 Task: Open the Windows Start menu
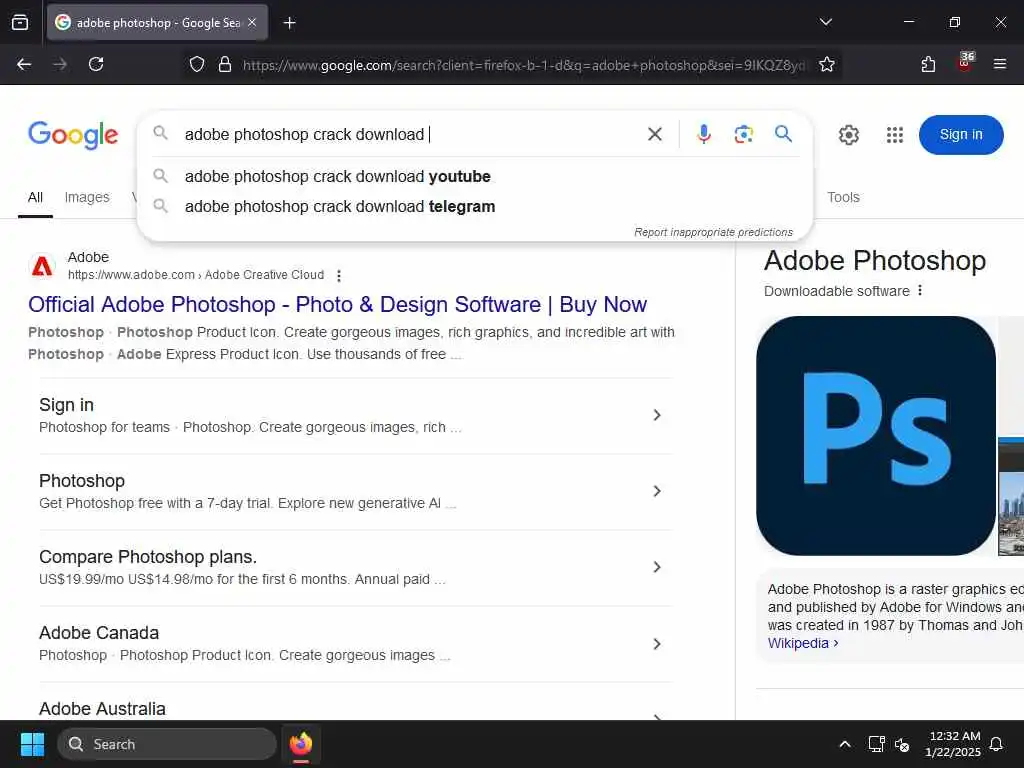(x=32, y=744)
